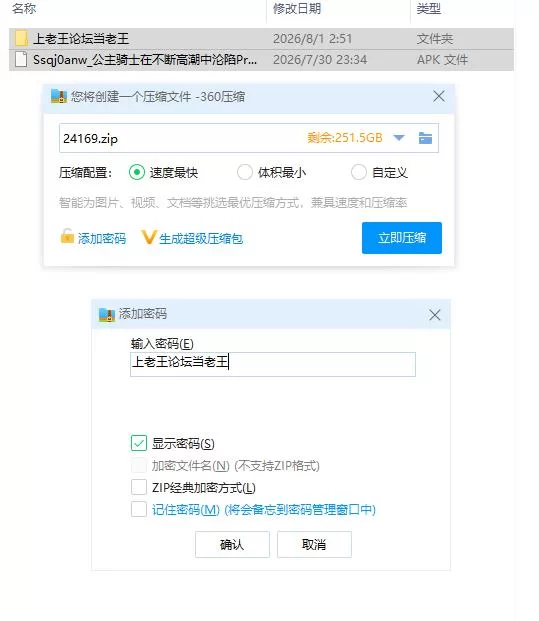The height and width of the screenshot is (621, 539).
Task: Sort by the 修改日期 column header
Action: point(297,8)
